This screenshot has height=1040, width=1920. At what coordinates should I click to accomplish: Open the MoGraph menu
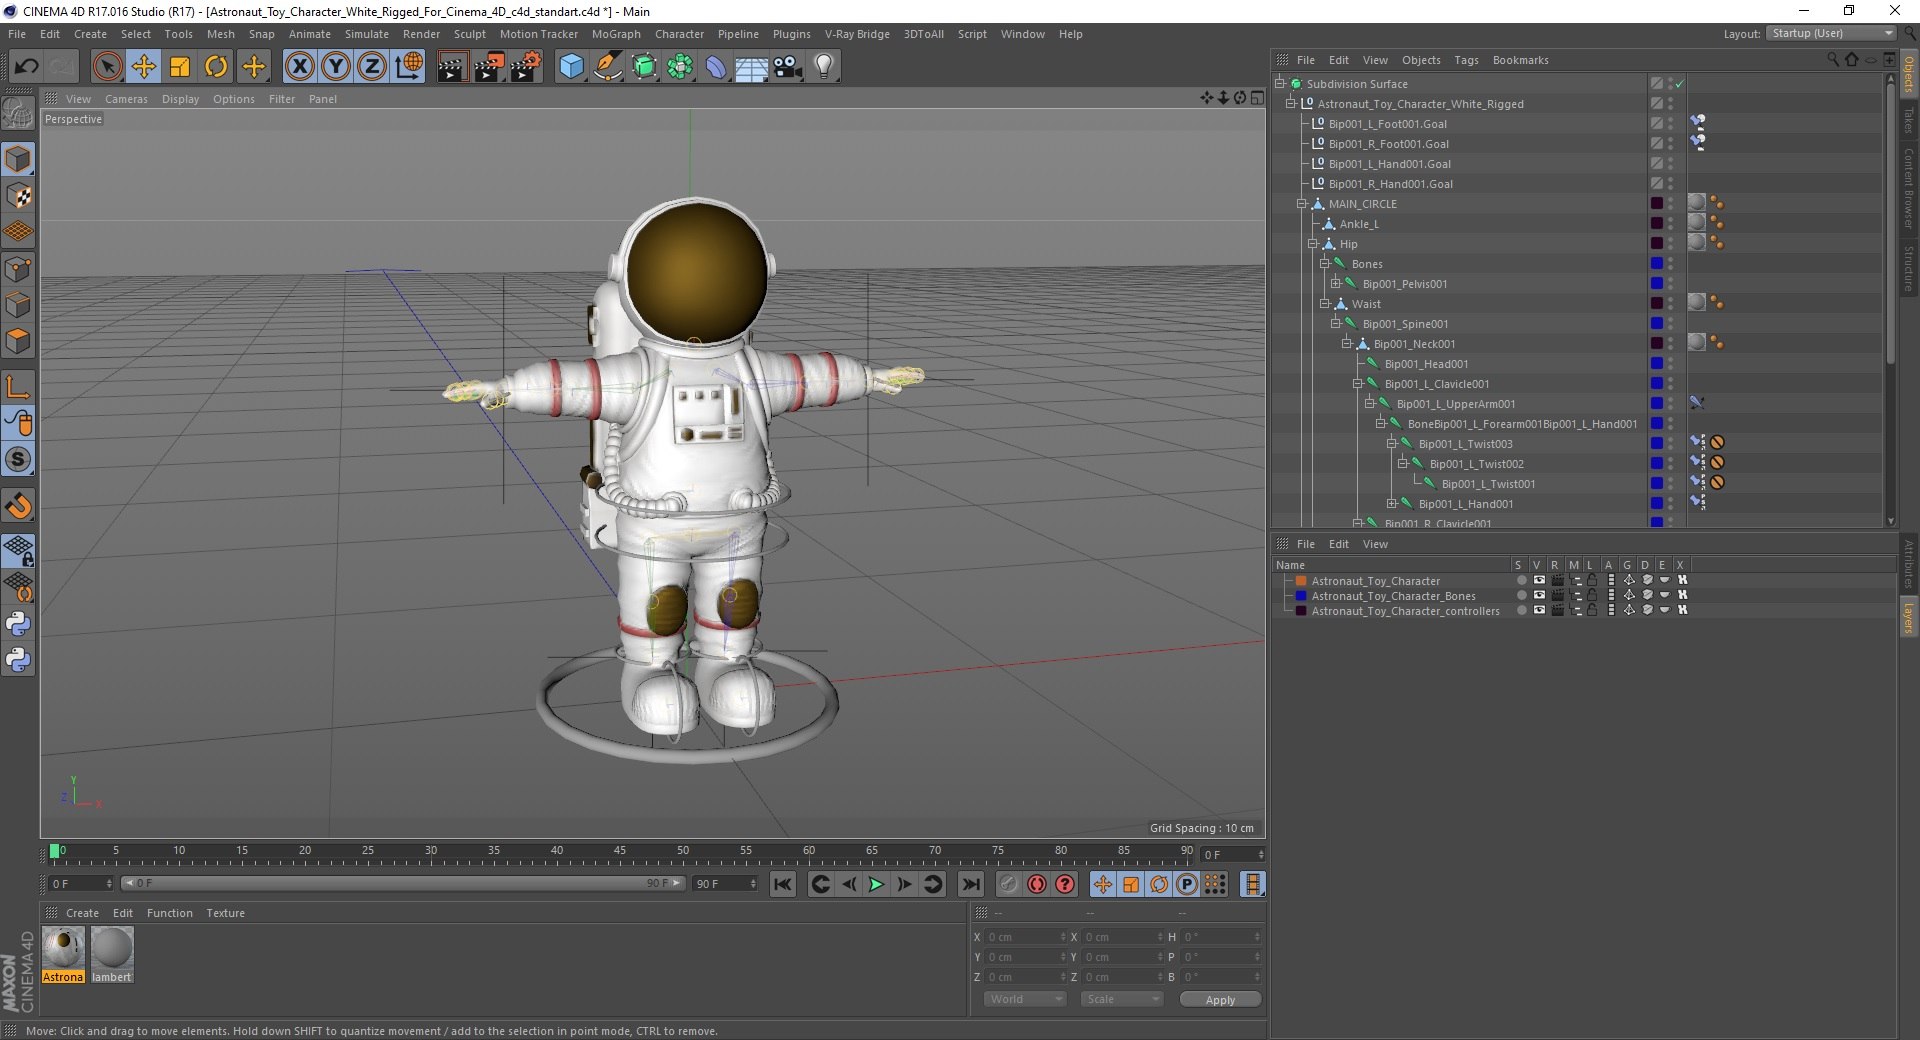(x=616, y=34)
